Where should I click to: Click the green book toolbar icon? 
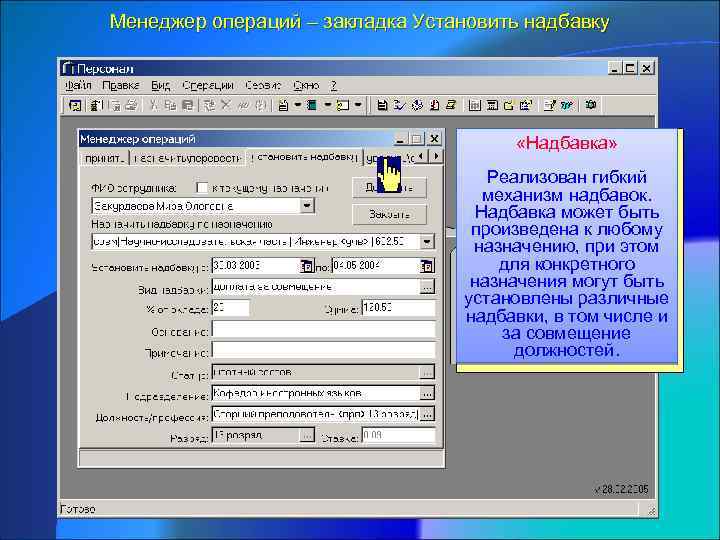pyautogui.click(x=312, y=106)
